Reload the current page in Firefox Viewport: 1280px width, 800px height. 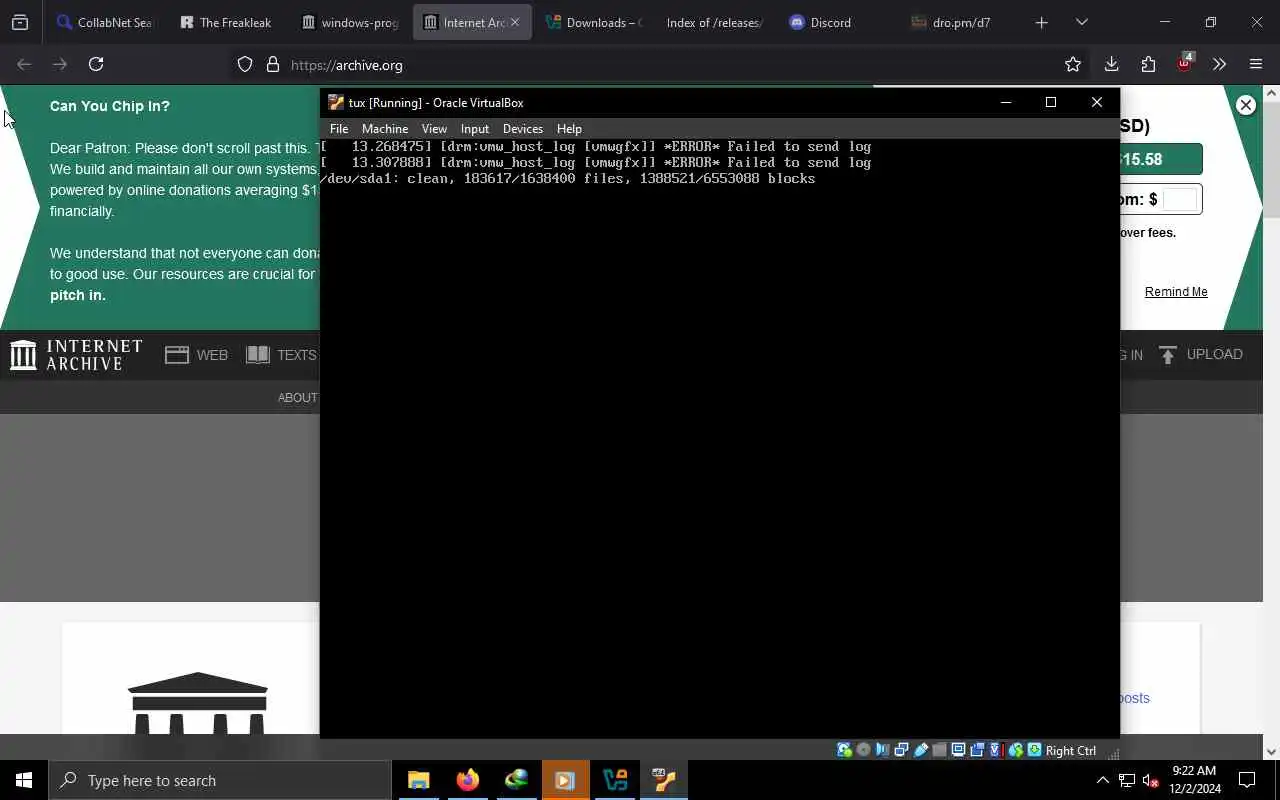96,64
